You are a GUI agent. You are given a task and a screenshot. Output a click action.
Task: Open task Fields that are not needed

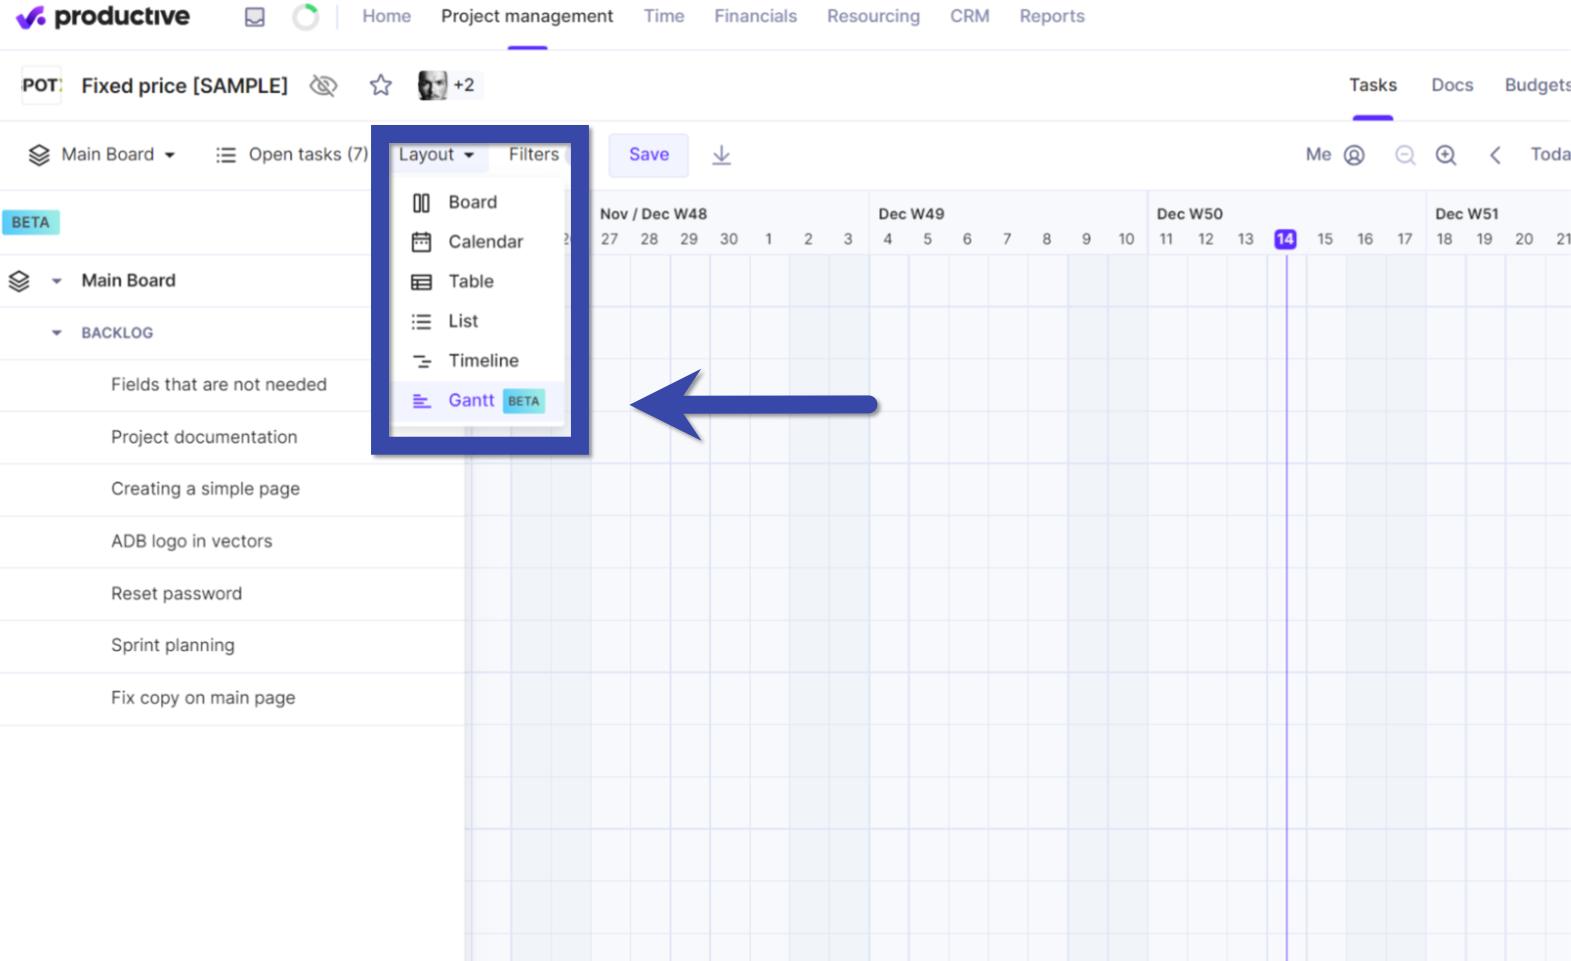(219, 385)
